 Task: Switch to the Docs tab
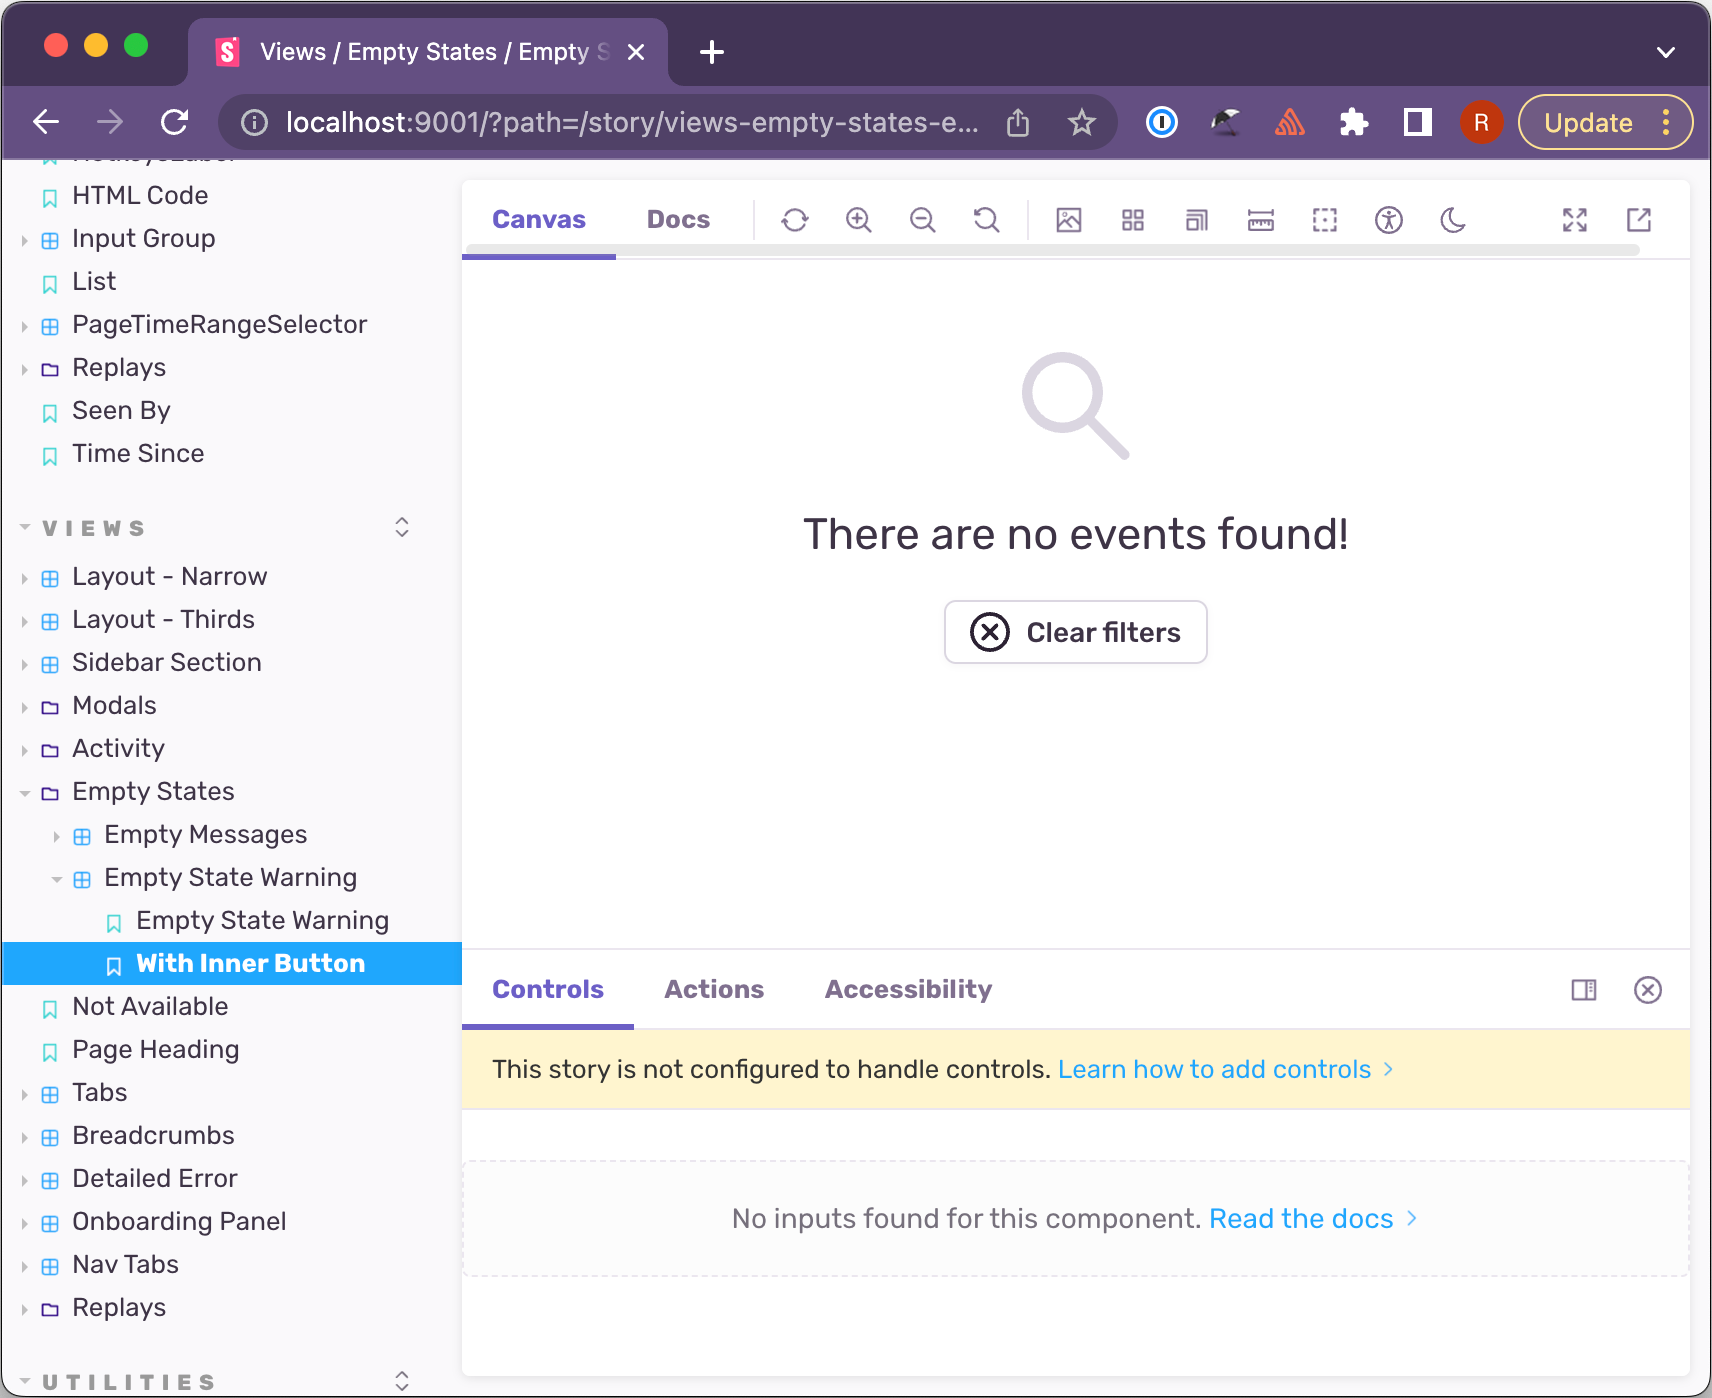click(x=678, y=220)
